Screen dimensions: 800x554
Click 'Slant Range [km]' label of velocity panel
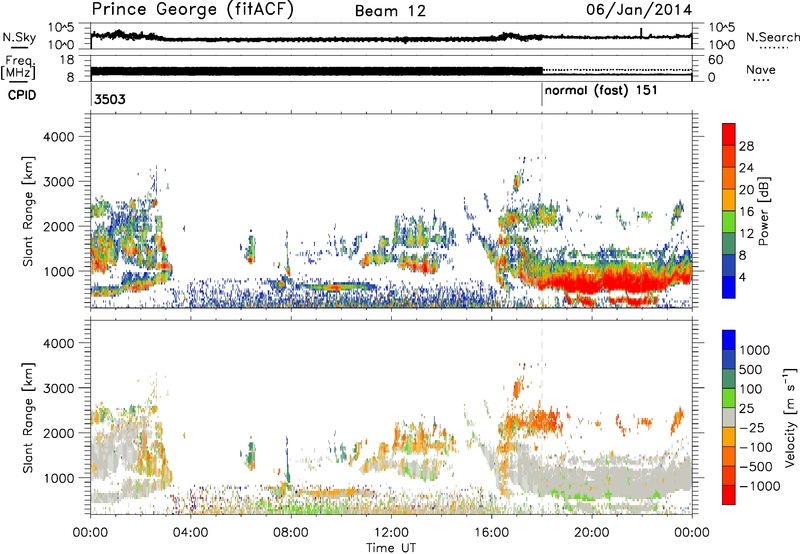pyautogui.click(x=28, y=417)
